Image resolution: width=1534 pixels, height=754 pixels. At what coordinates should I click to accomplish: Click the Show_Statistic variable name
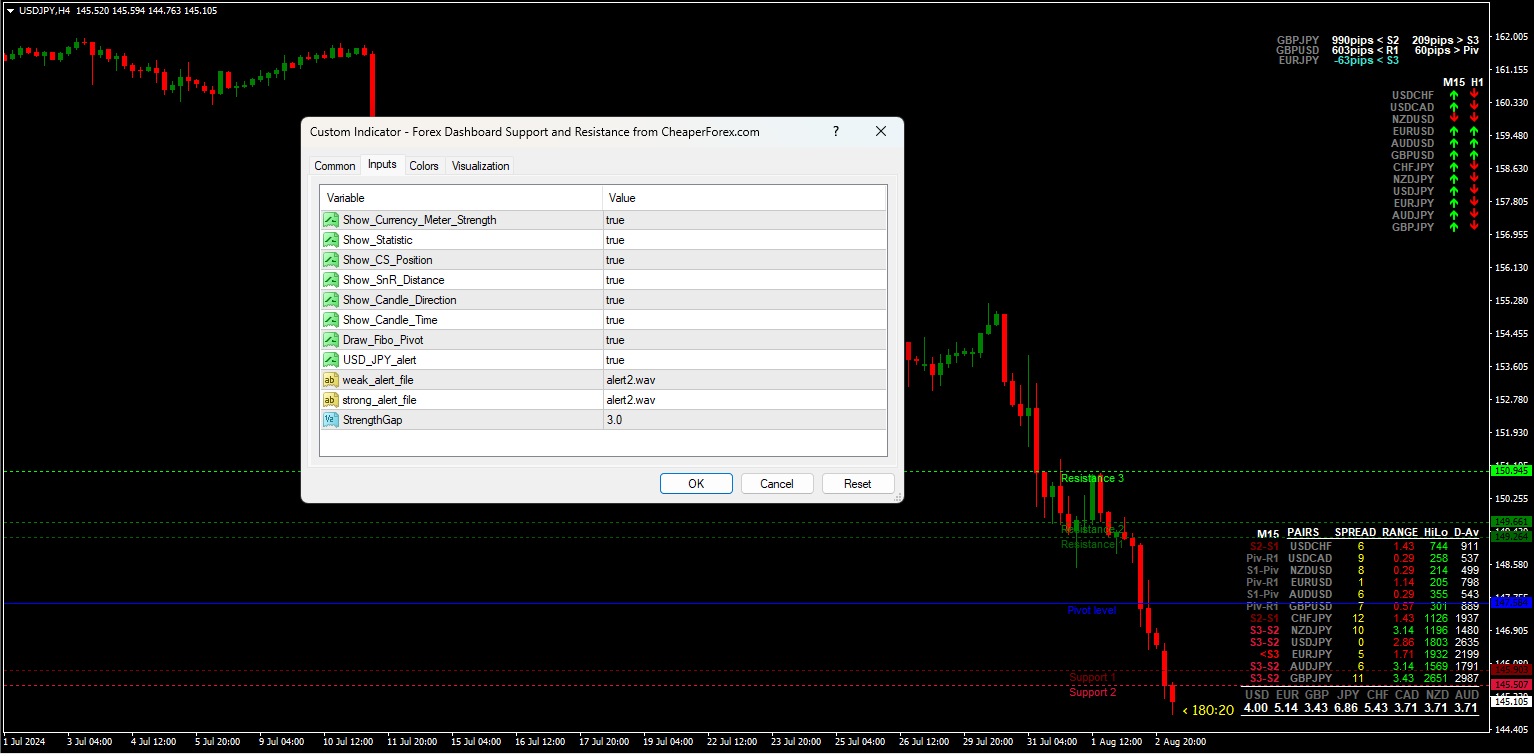[x=377, y=240]
